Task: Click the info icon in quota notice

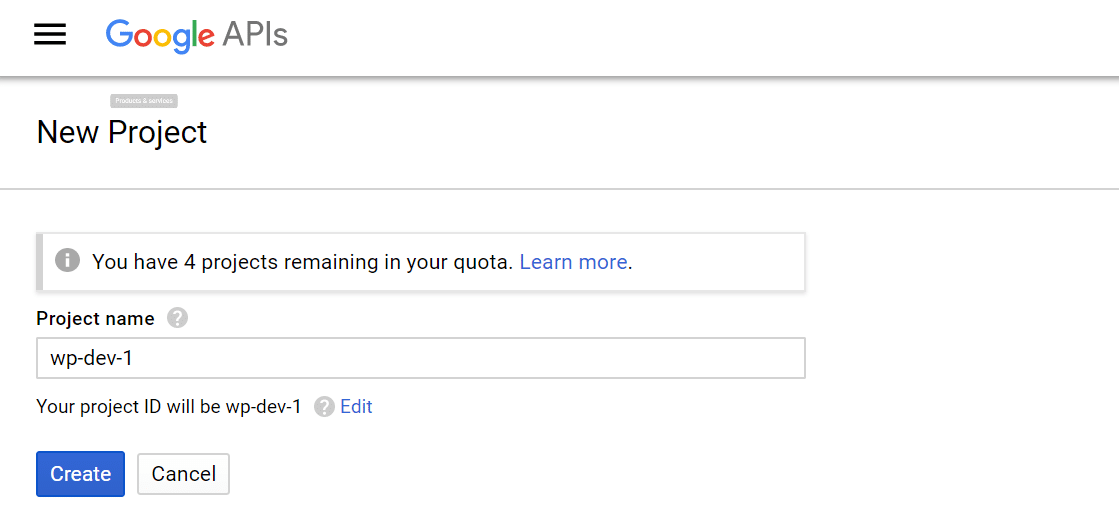Action: click(x=67, y=261)
